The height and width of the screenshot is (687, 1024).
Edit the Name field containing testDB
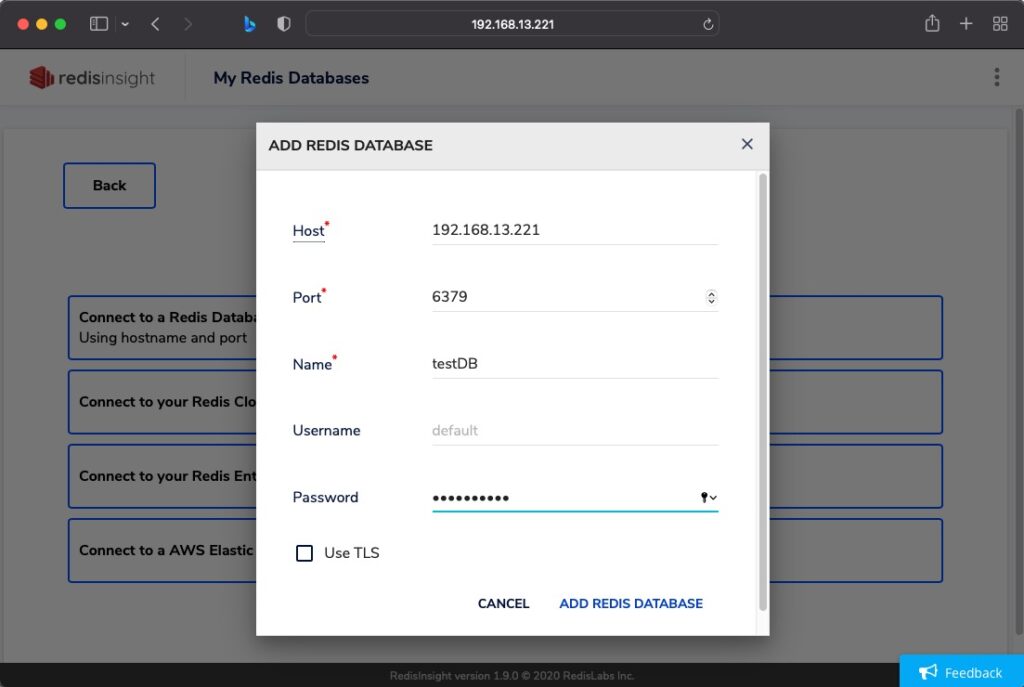(x=575, y=364)
